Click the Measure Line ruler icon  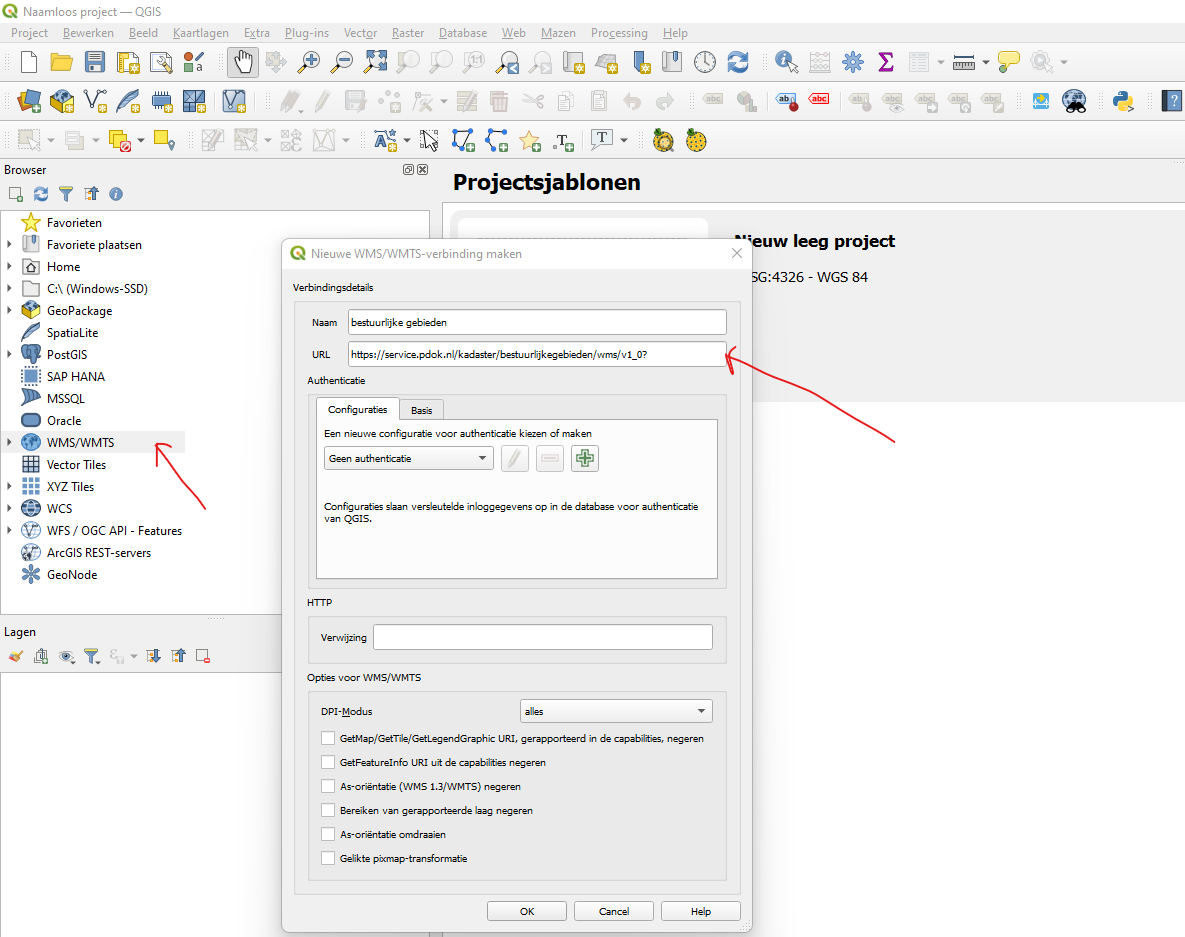[x=964, y=62]
